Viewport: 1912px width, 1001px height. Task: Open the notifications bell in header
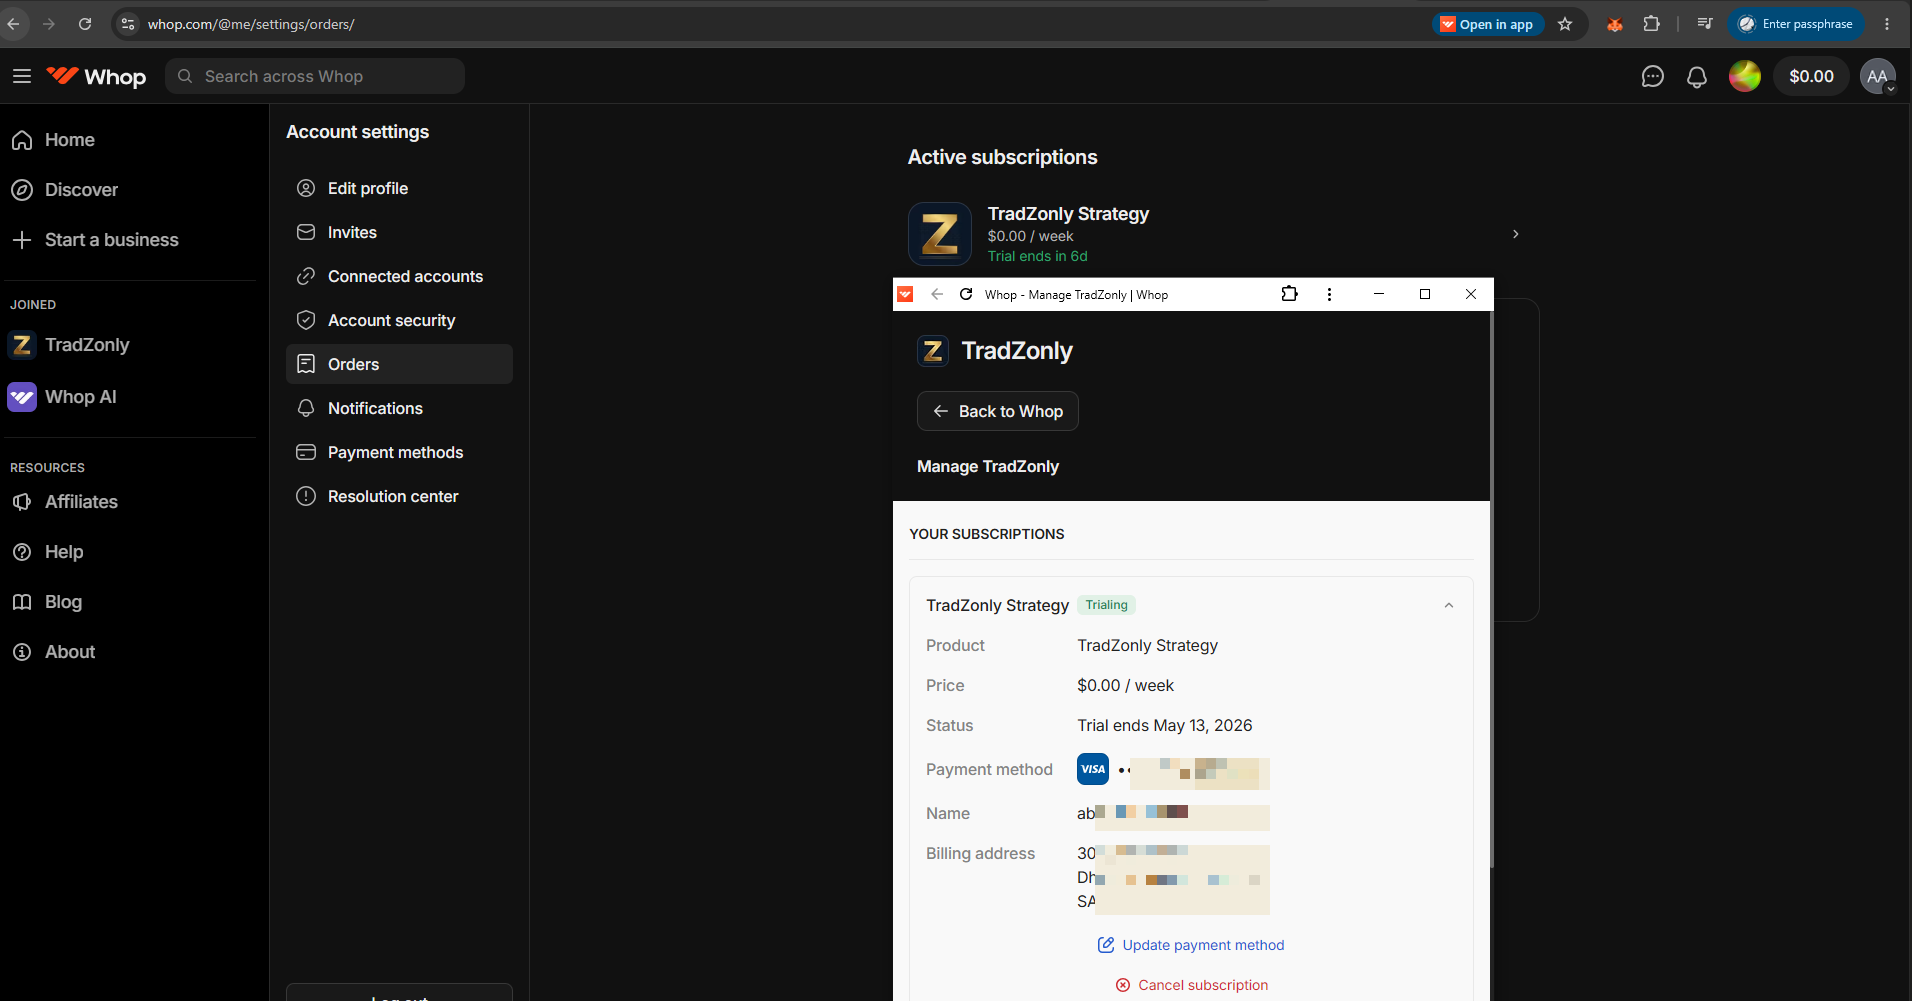1697,76
